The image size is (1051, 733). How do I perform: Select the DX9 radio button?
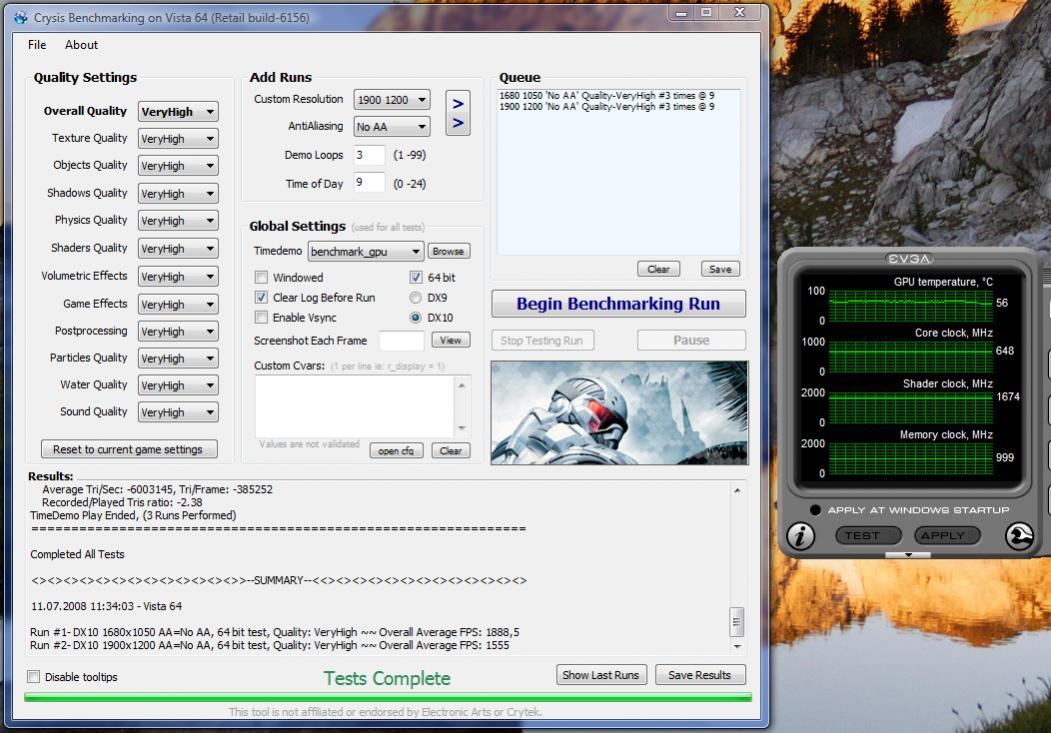[416, 297]
